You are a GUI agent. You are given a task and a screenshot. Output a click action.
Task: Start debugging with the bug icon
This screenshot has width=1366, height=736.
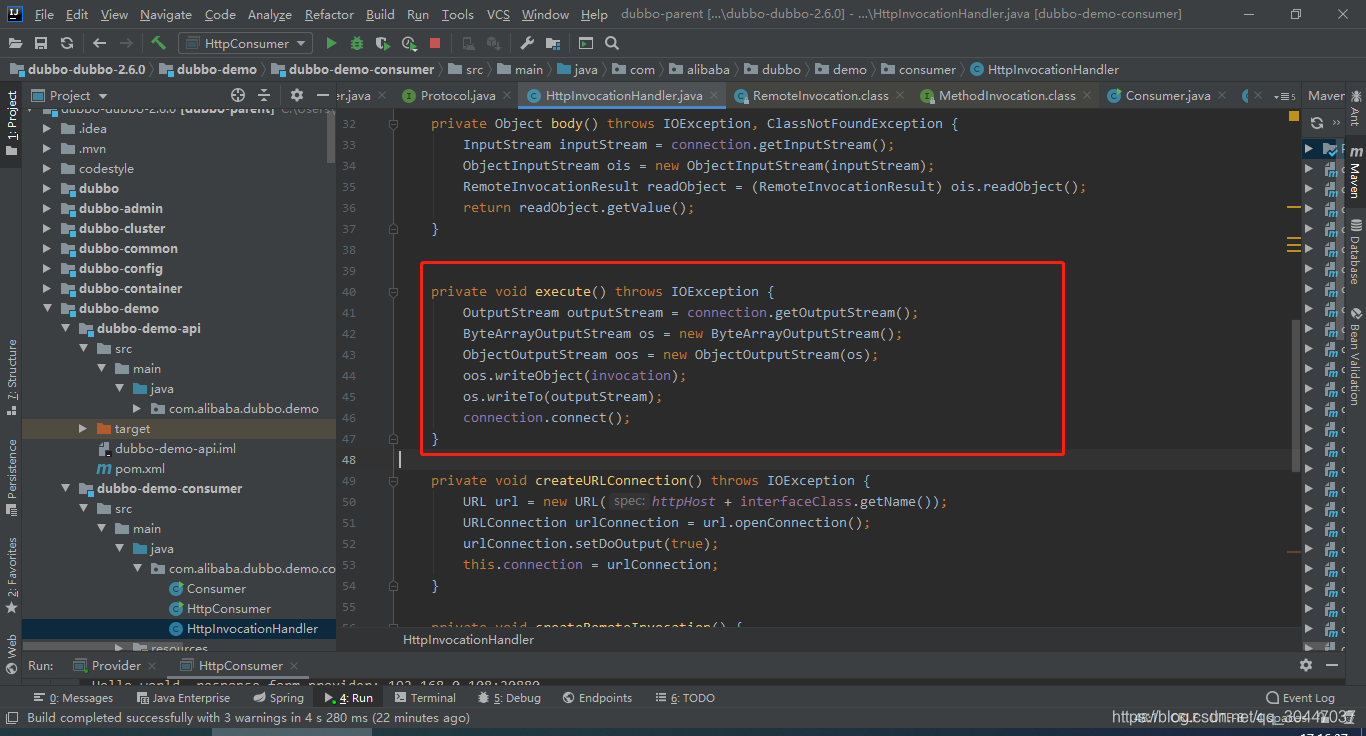357,43
